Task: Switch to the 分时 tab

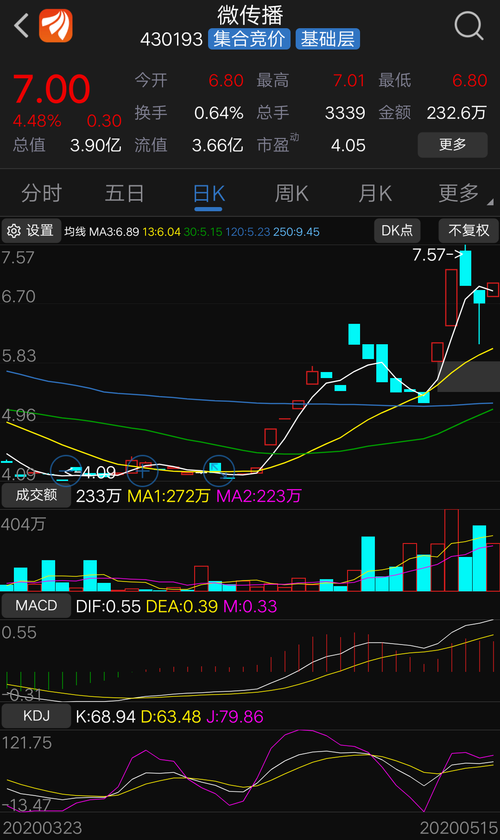Action: tap(41, 193)
